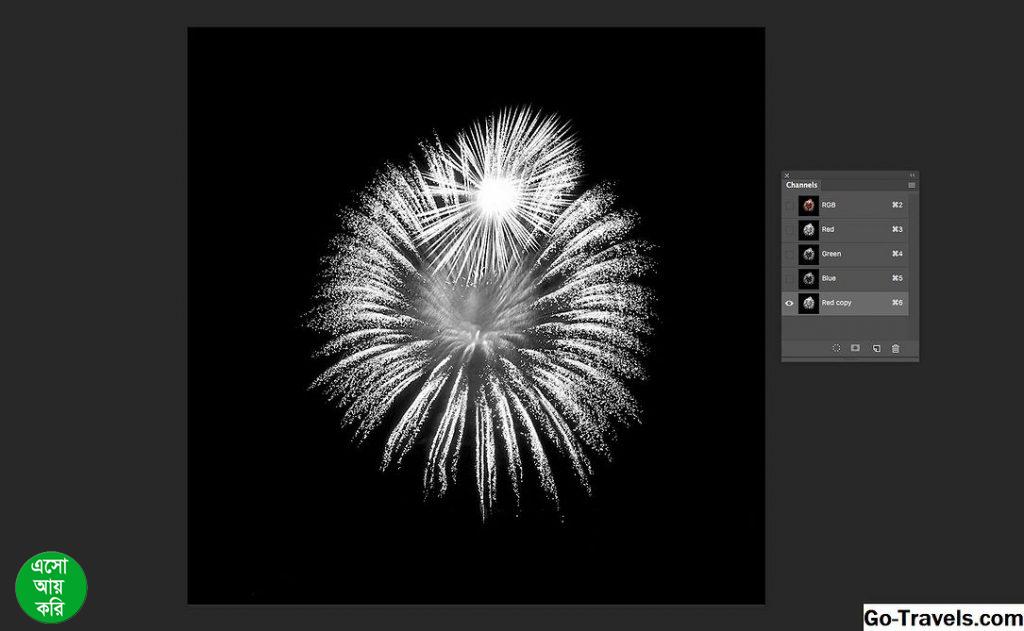Hide the Red copy channel

pos(789,303)
